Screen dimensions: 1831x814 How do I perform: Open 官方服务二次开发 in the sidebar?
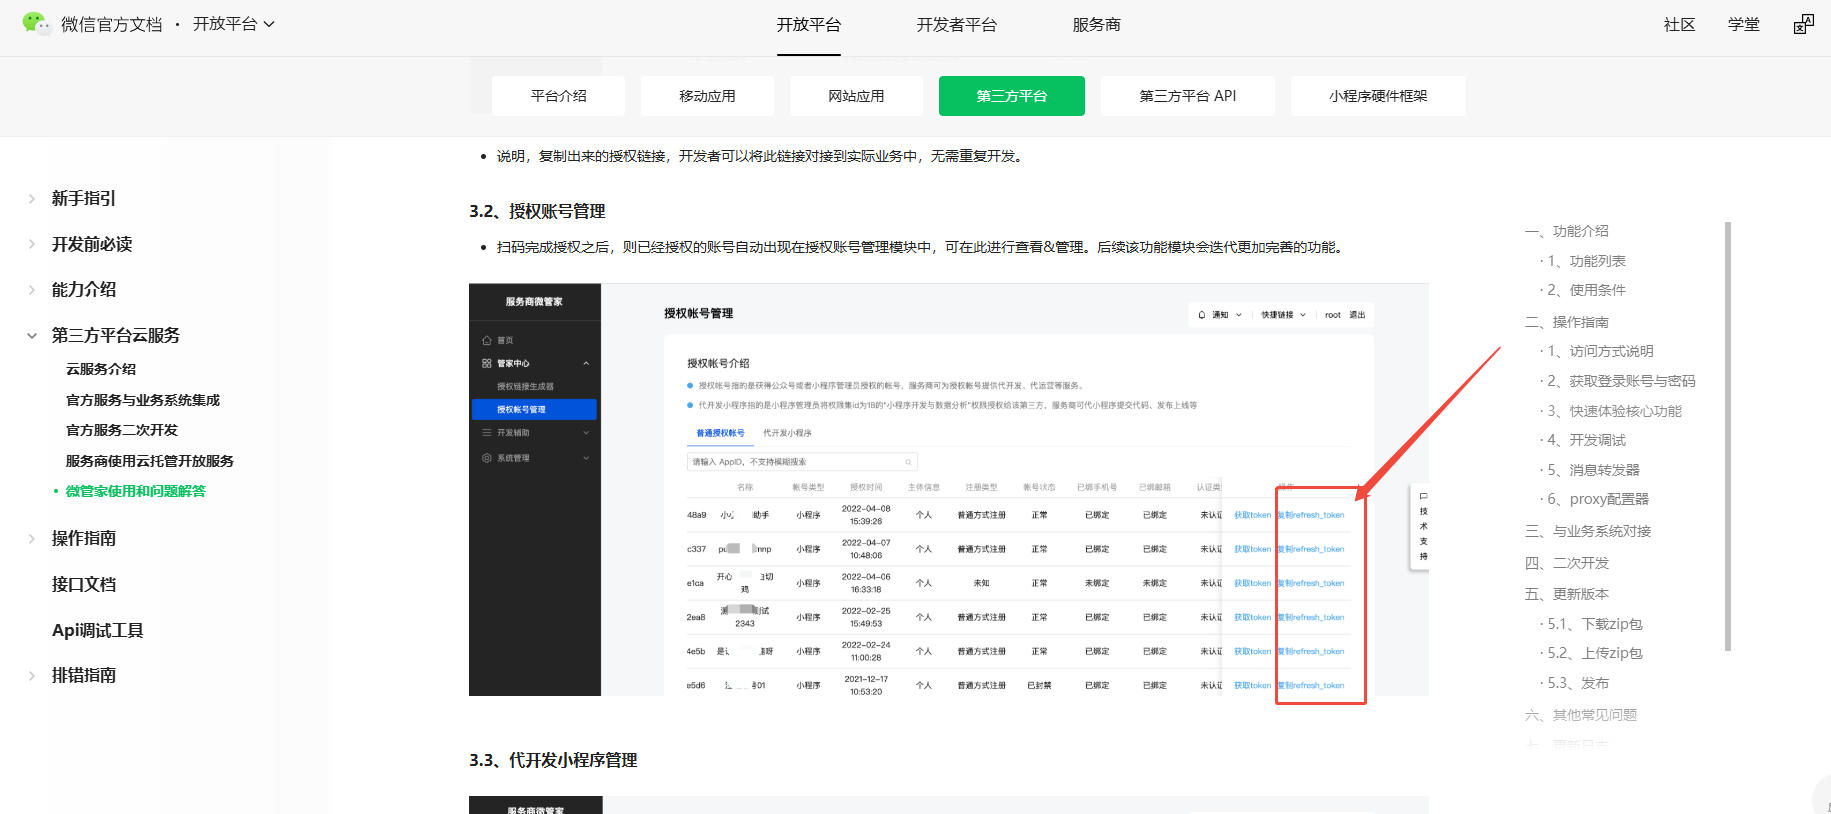coord(122,430)
